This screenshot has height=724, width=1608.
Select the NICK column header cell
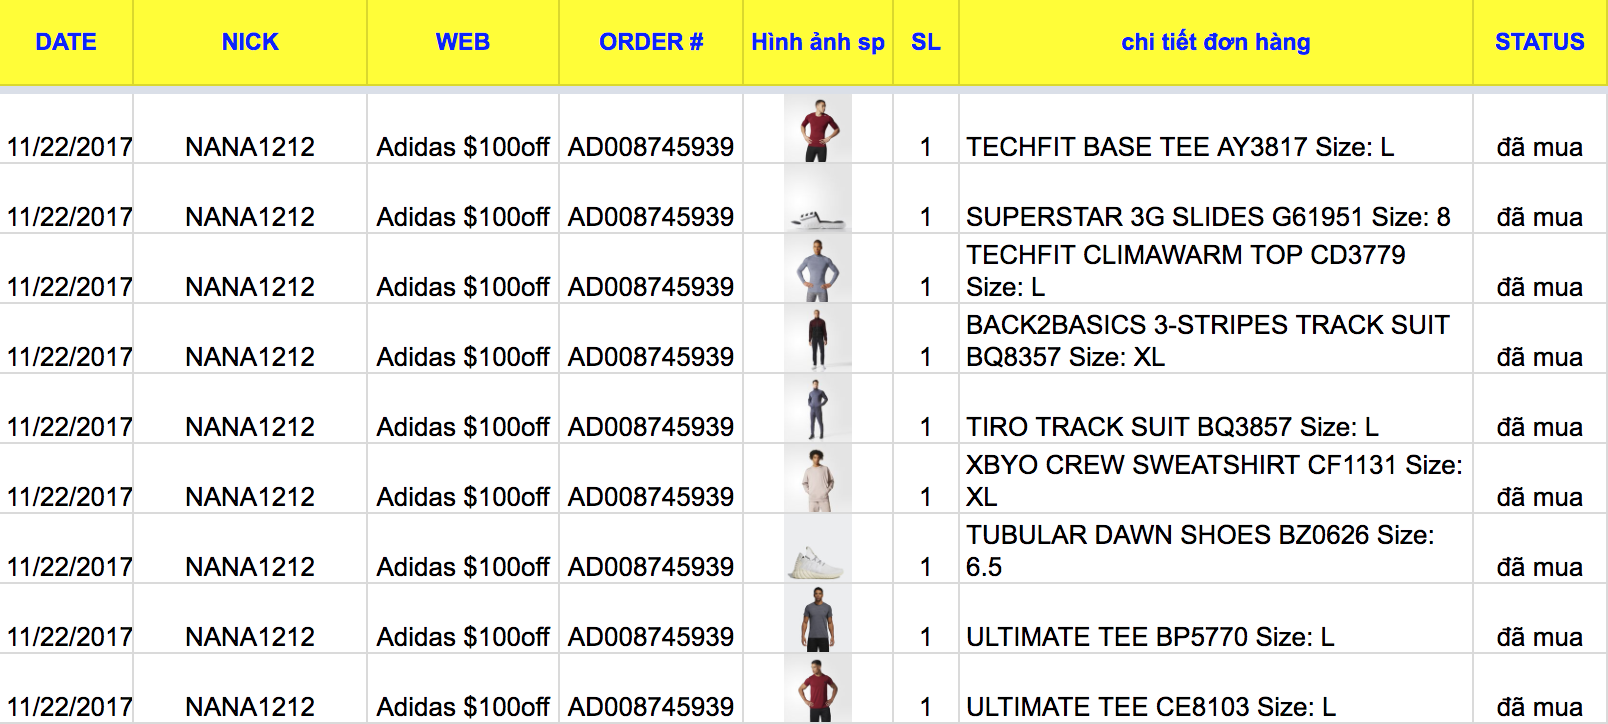tap(250, 42)
